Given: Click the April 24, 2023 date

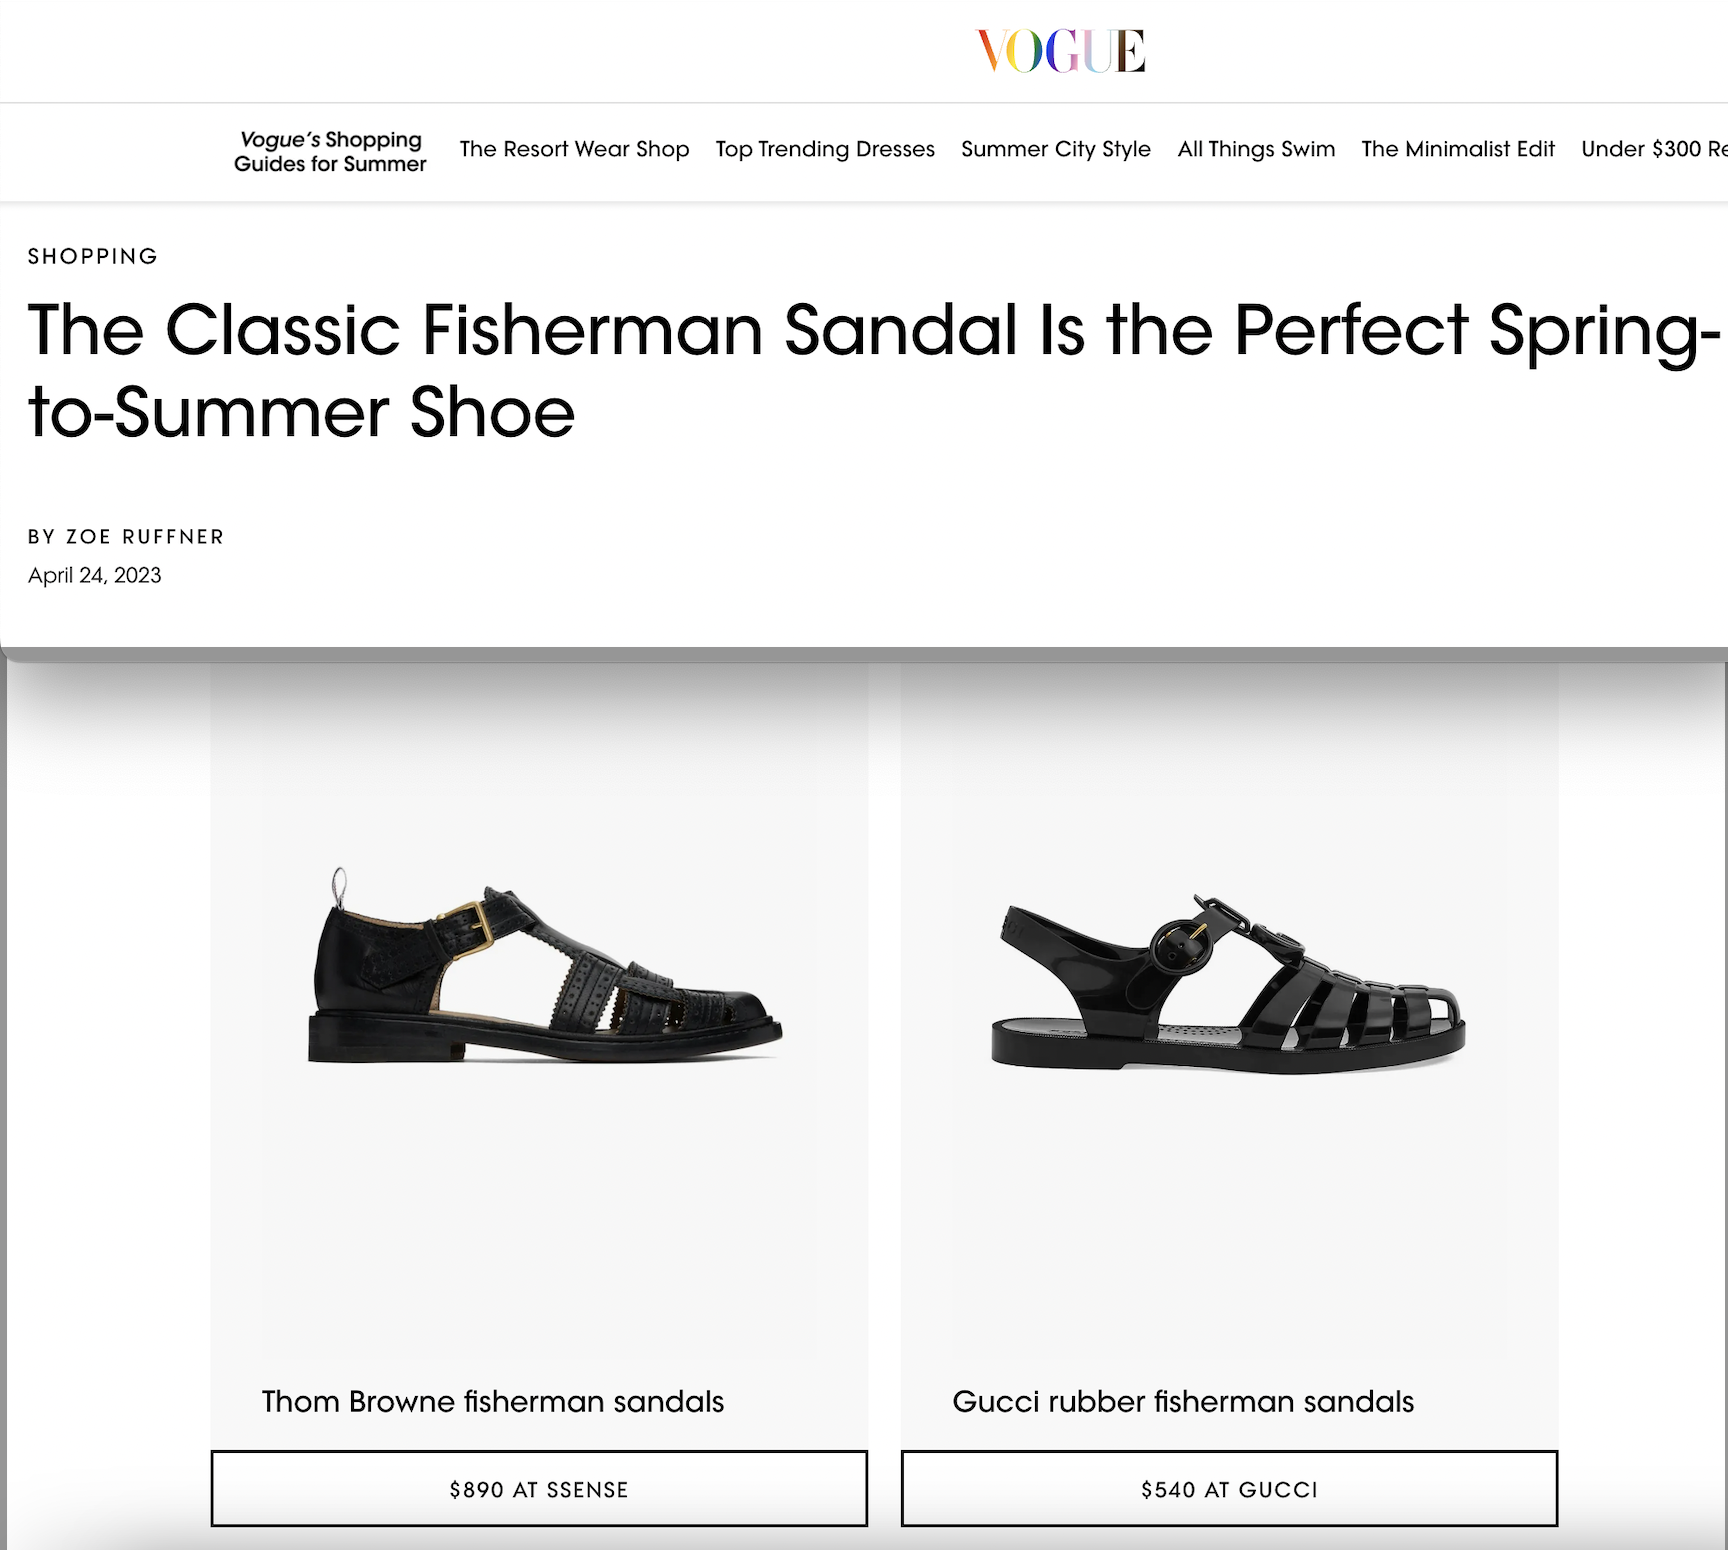Looking at the screenshot, I should pos(95,575).
